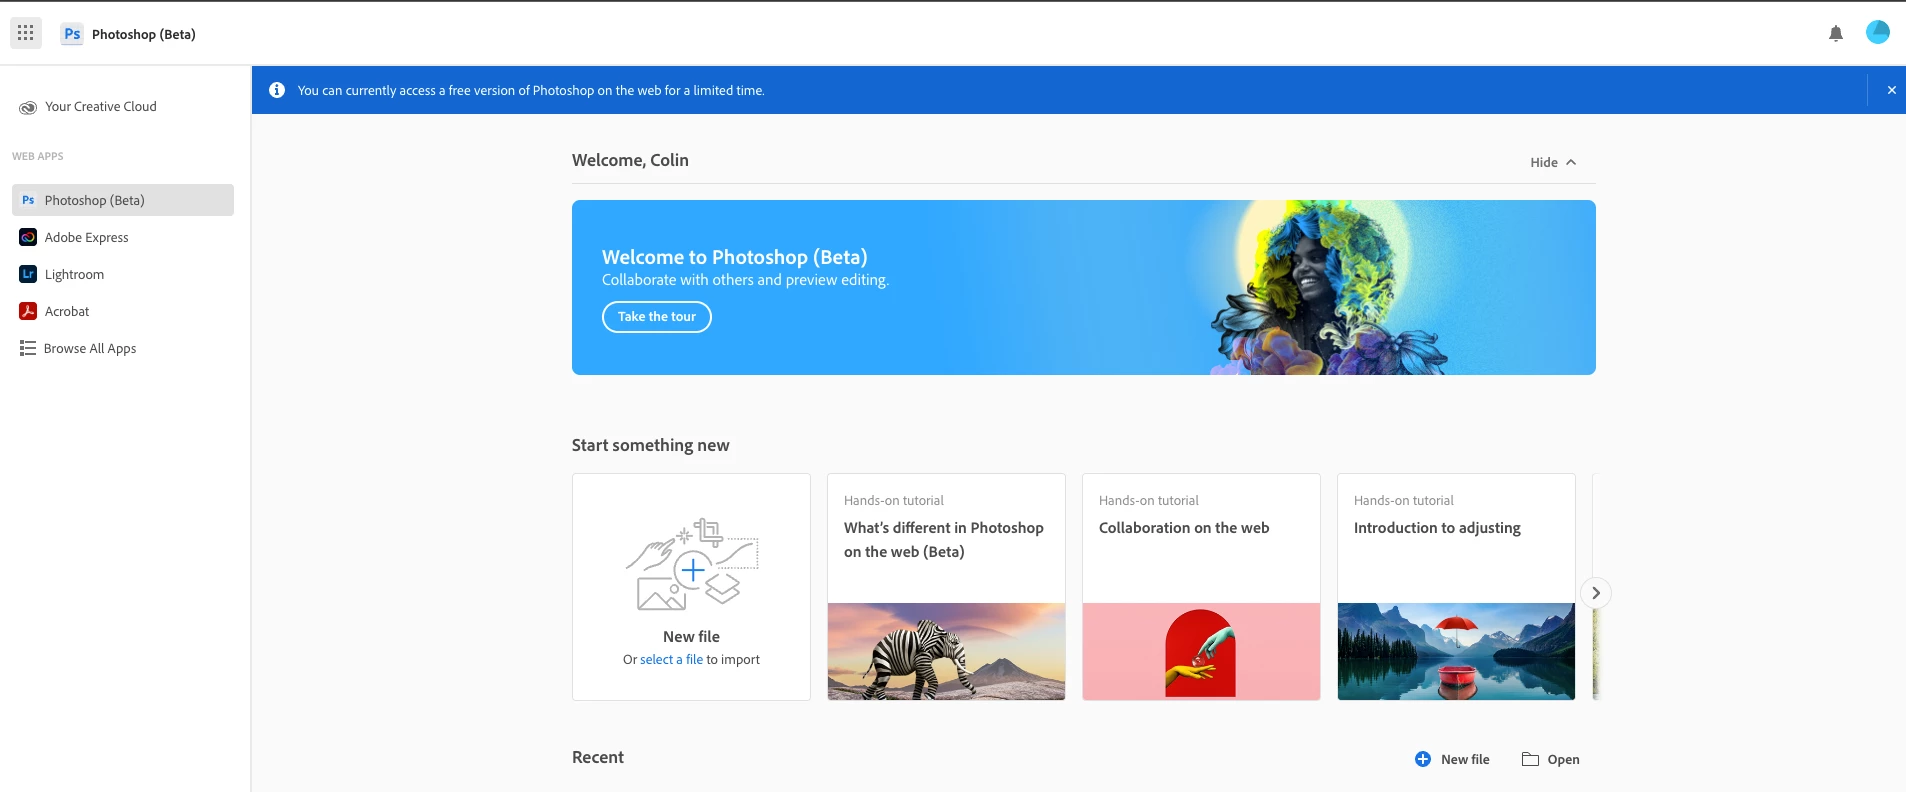Screen dimensions: 1906x792
Task: Click 'Welcome to Photoshop (Beta)' banner heading
Action: (x=735, y=257)
